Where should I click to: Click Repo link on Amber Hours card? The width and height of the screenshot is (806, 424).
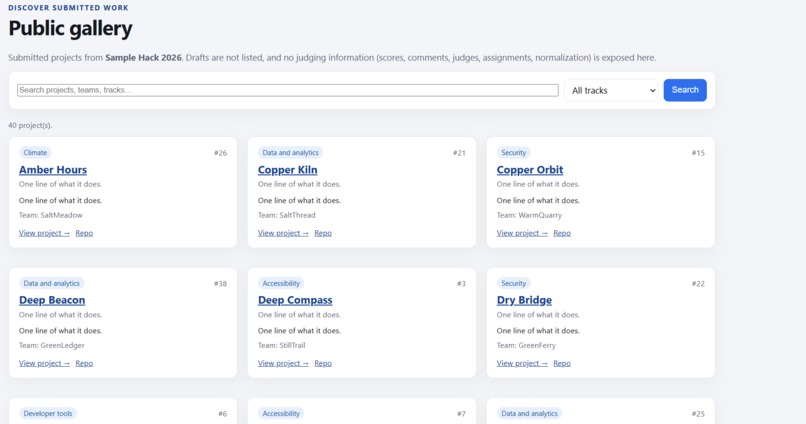[84, 233]
